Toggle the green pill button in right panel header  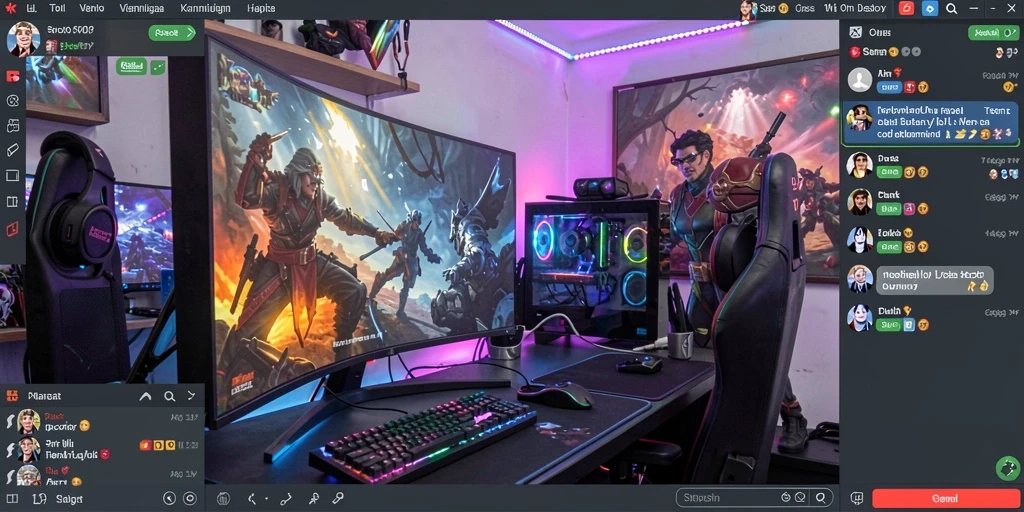click(993, 32)
